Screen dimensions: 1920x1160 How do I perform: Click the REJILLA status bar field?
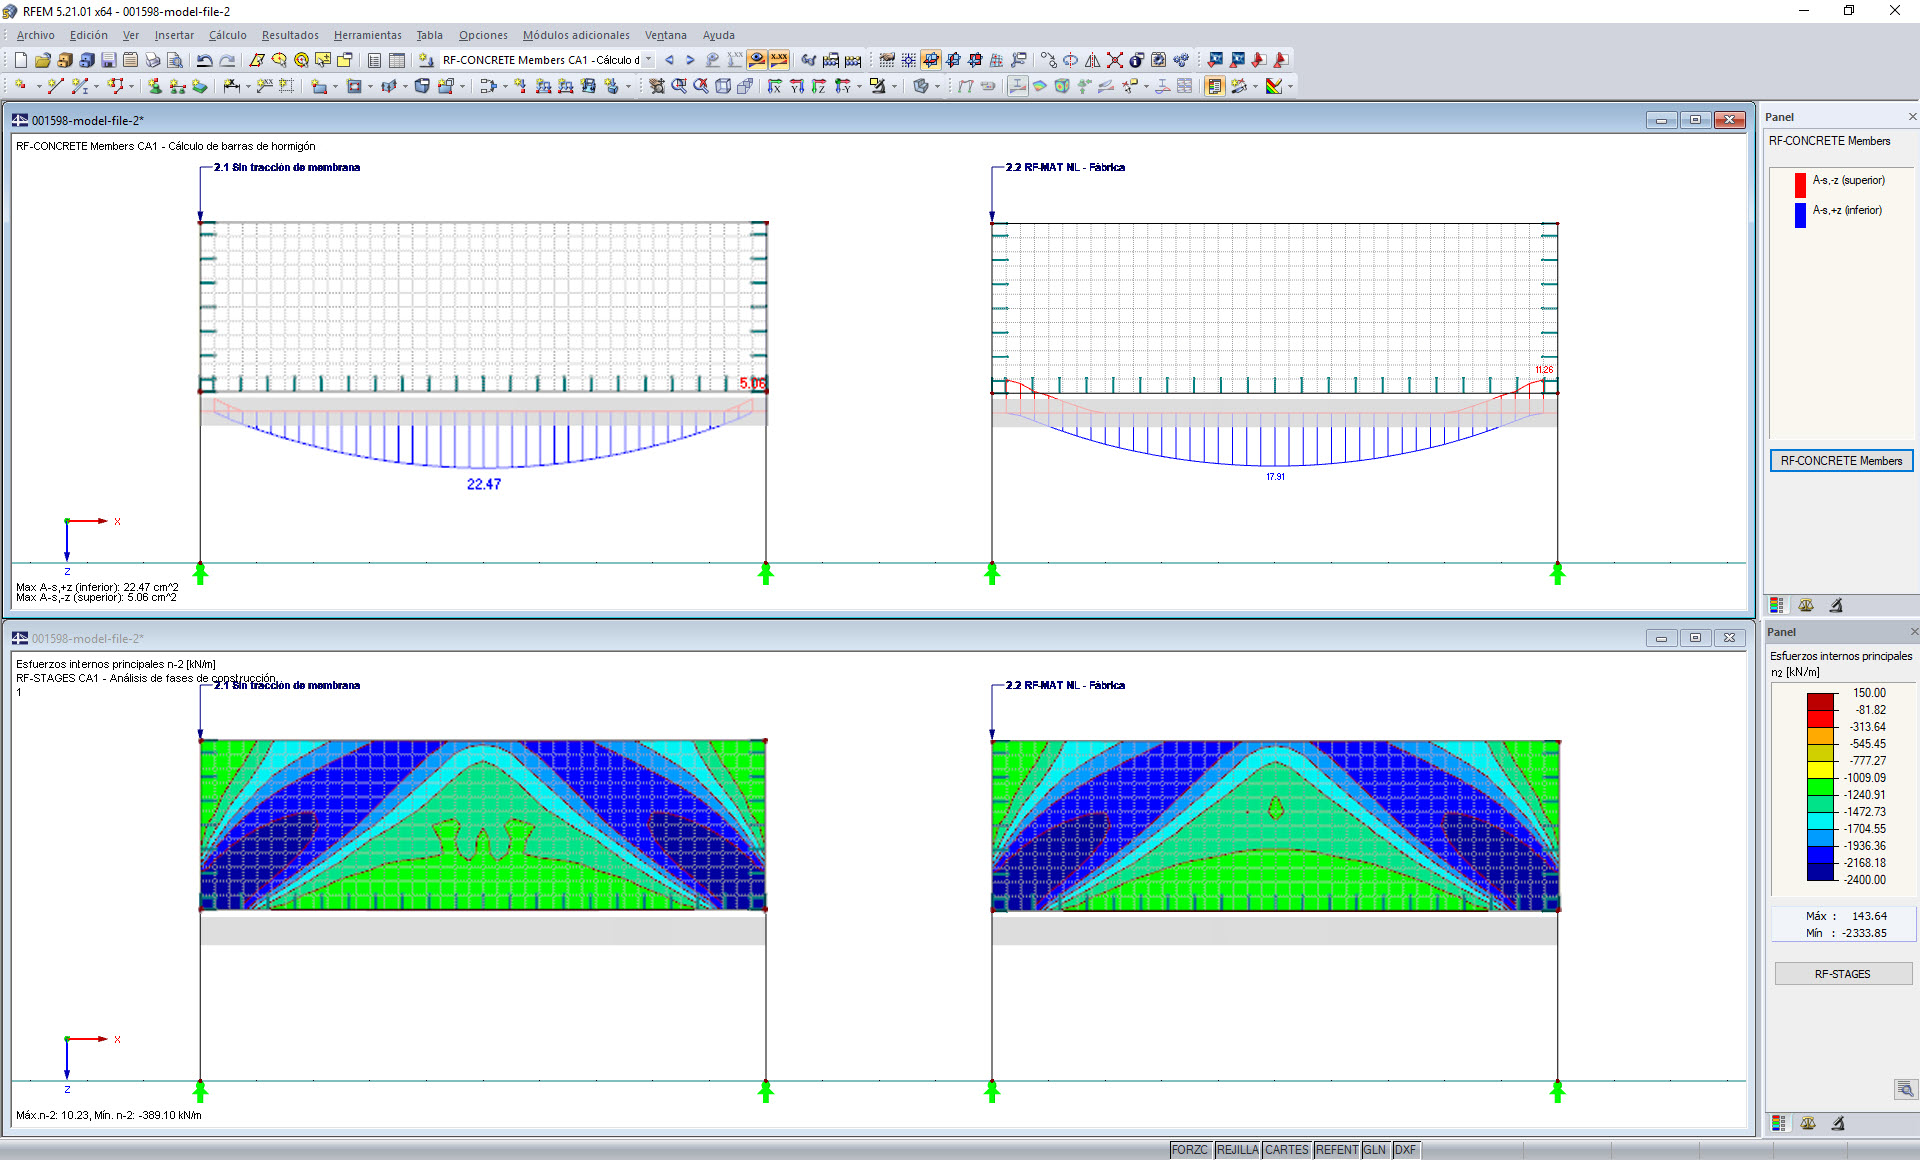click(1237, 1150)
